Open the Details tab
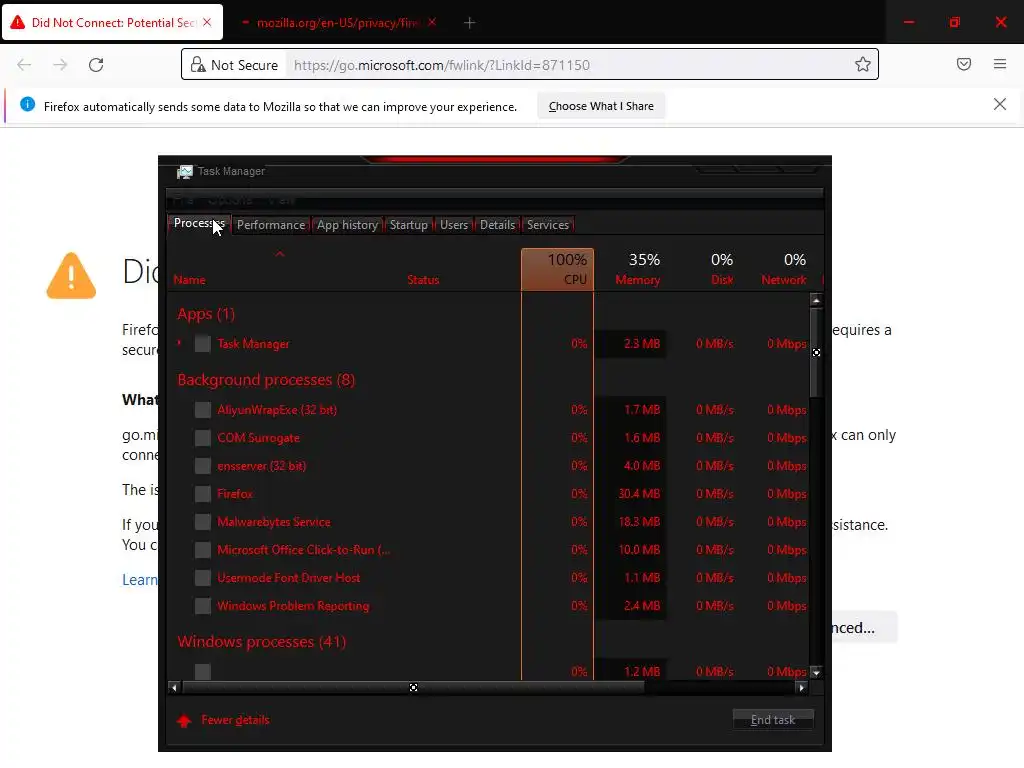This screenshot has width=1024, height=768. point(497,225)
